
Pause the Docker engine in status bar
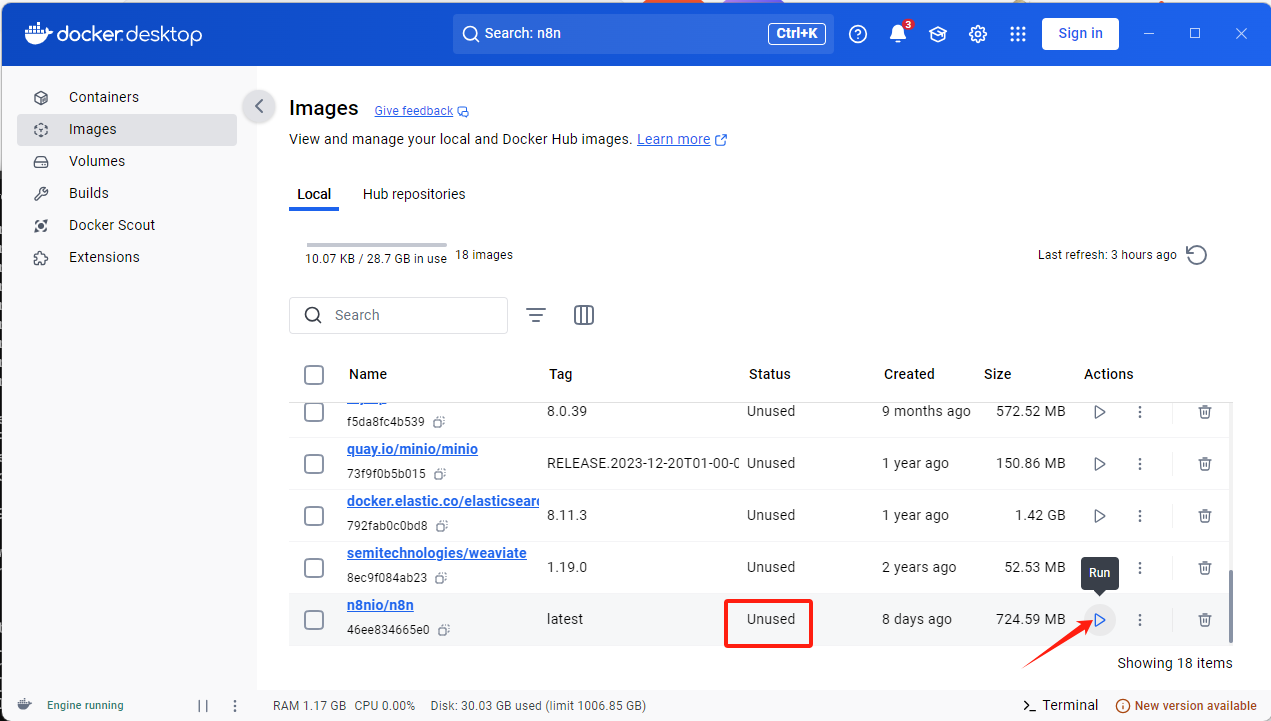pyautogui.click(x=203, y=705)
